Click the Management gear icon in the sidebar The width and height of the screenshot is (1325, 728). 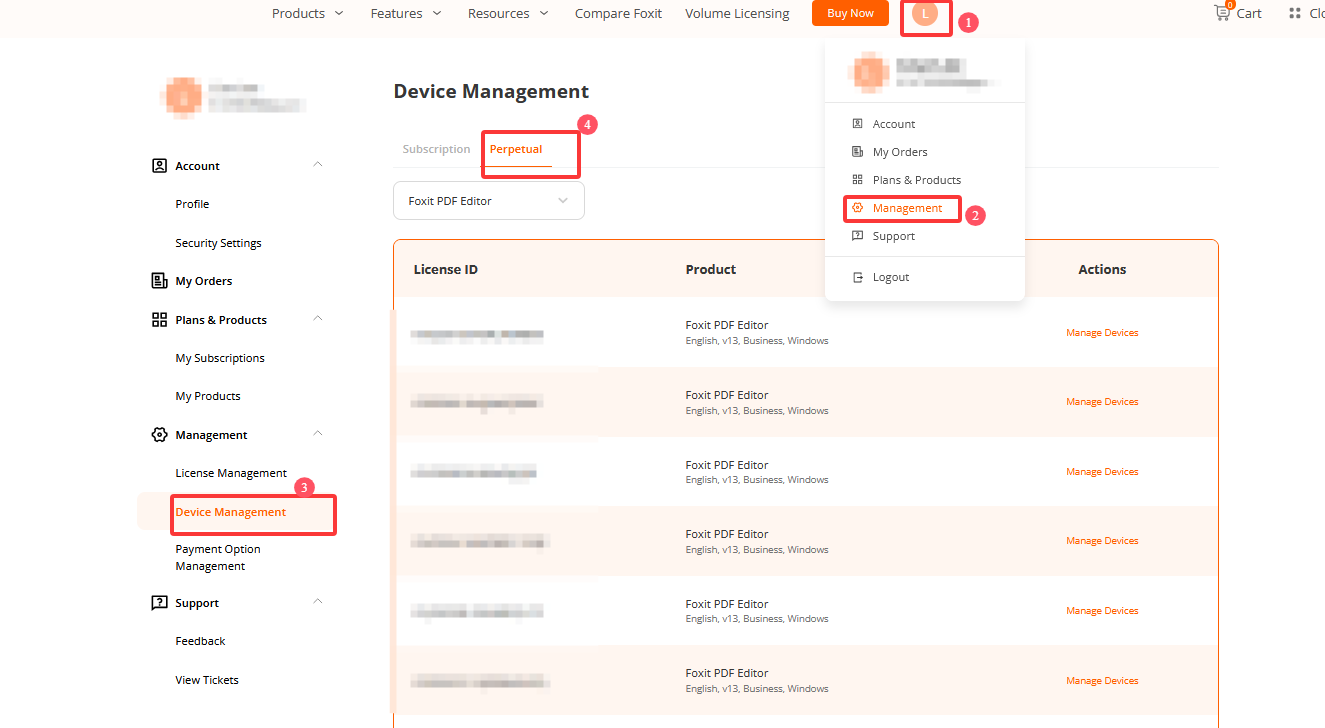tap(159, 435)
